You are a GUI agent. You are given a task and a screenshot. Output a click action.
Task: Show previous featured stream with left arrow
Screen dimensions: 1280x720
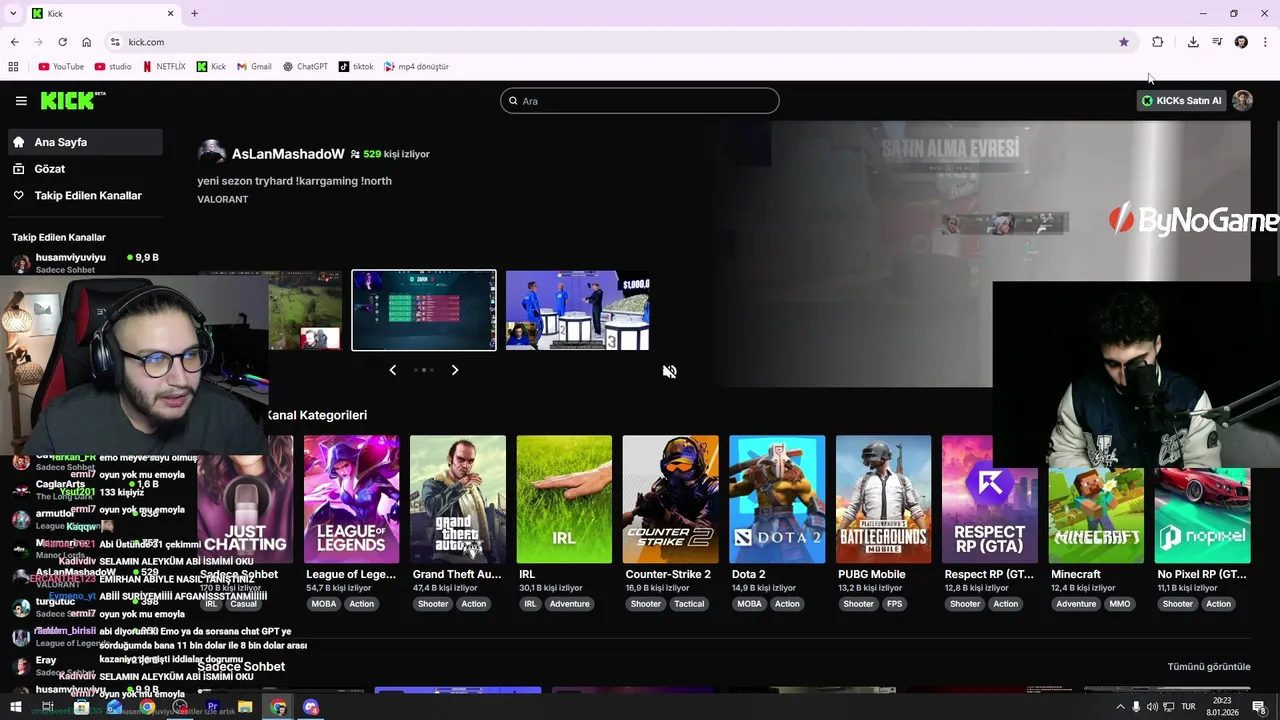pos(392,370)
